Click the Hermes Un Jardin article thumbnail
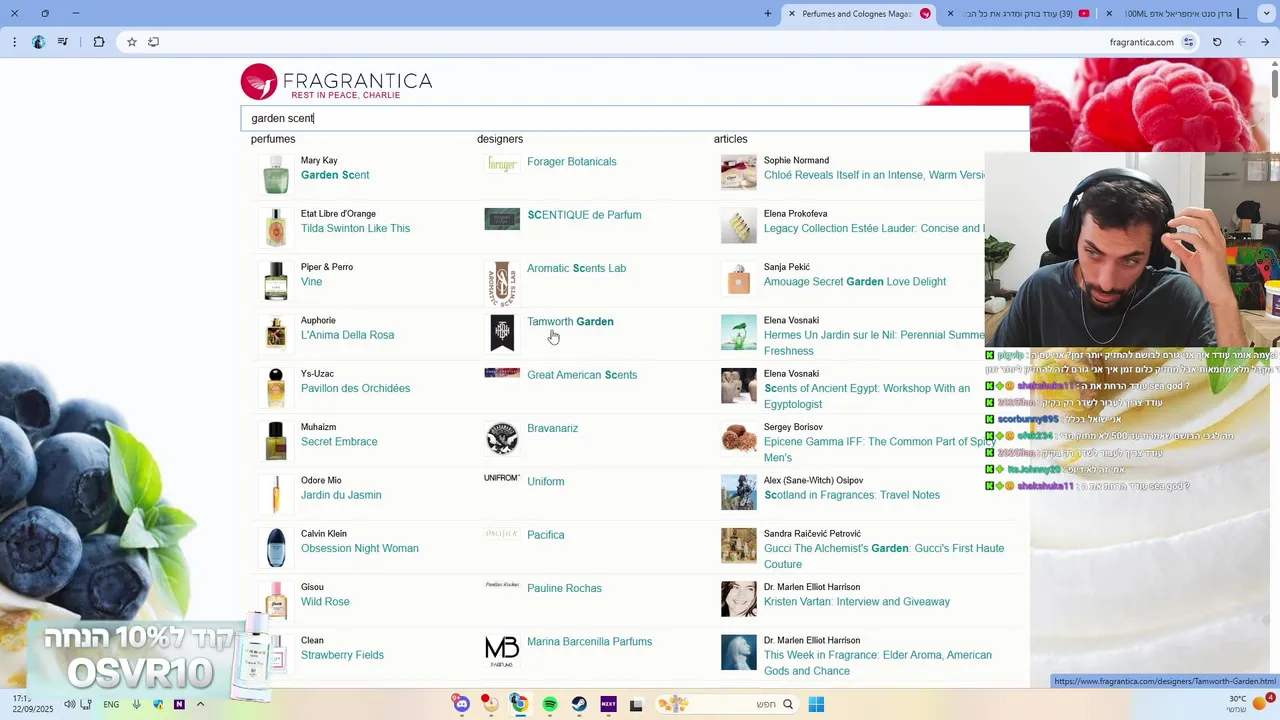 (x=739, y=333)
